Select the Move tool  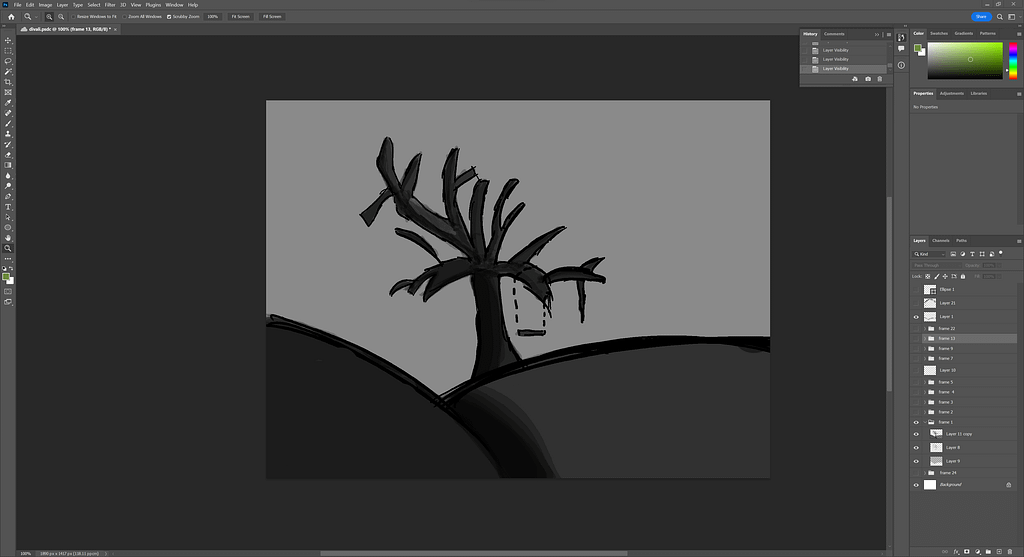point(8,40)
